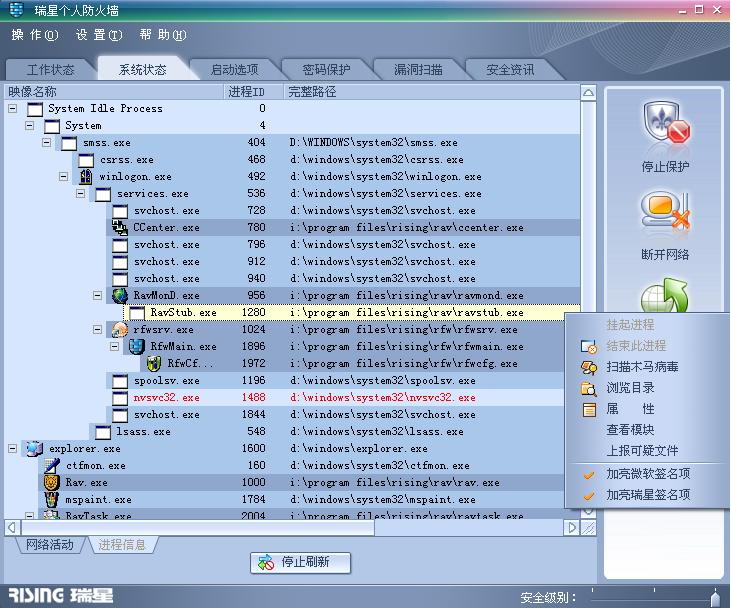
Task: Open the 操作(O) menu
Action: [x=34, y=35]
